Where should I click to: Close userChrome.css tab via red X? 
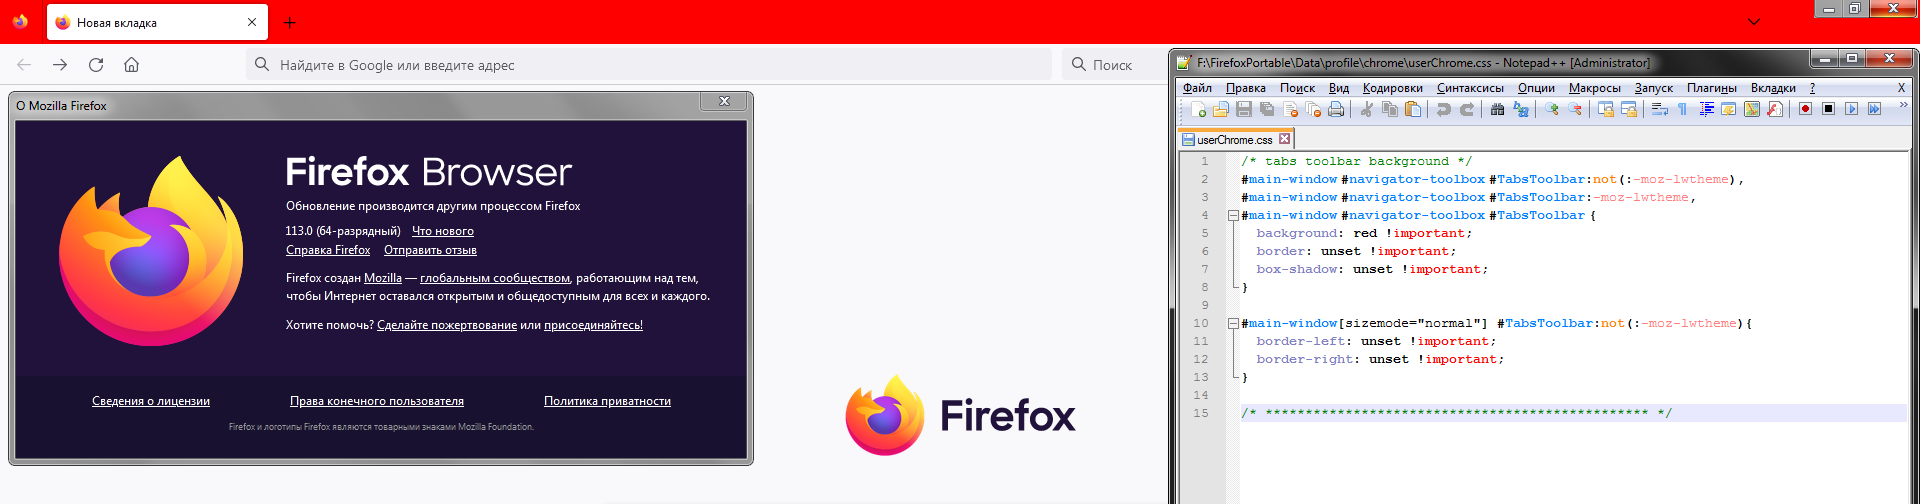(x=1285, y=139)
